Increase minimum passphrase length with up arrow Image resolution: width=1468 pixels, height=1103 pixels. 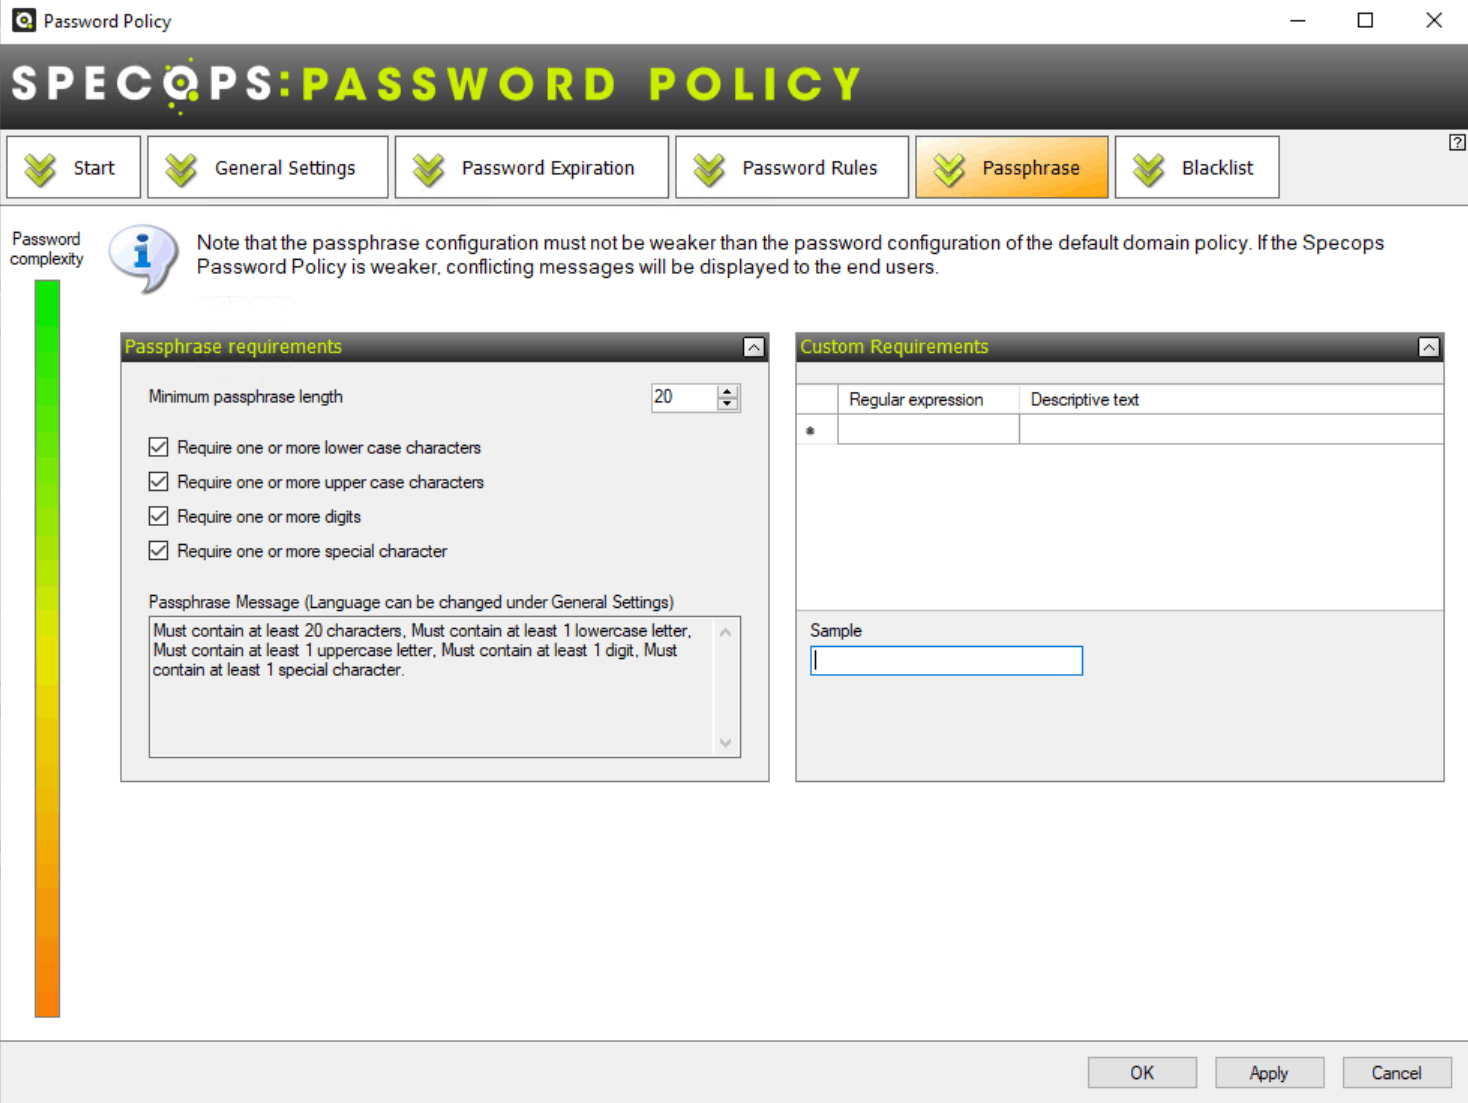click(728, 391)
